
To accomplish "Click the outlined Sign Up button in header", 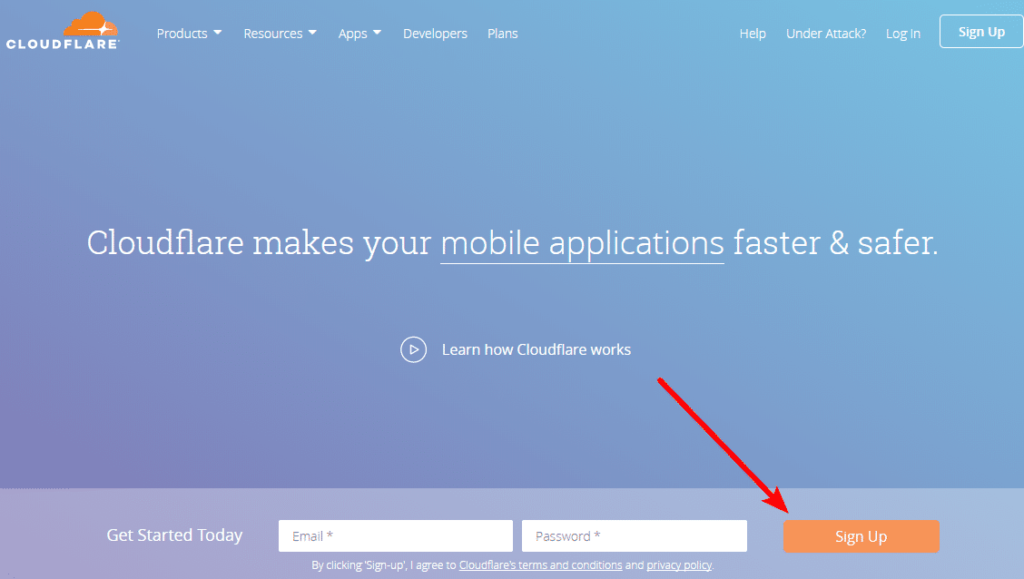I will 981,31.
